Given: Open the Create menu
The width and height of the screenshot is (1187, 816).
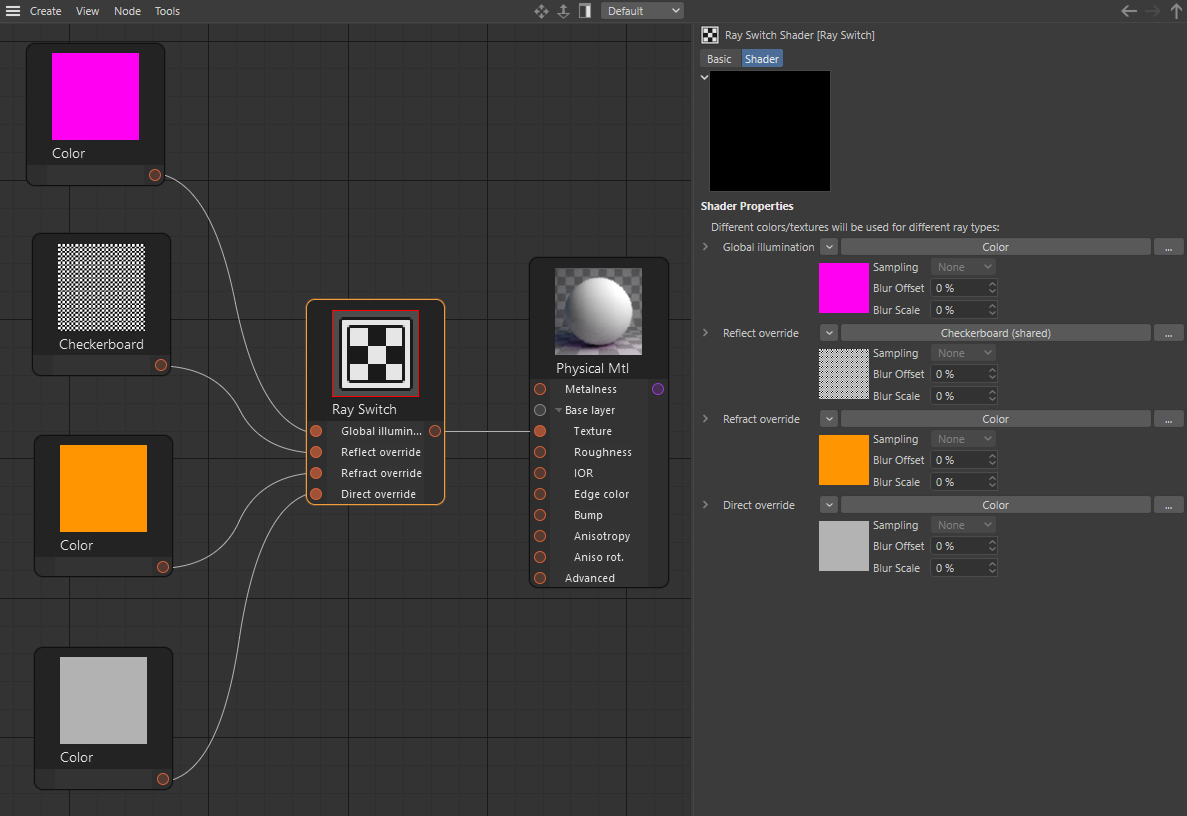Looking at the screenshot, I should pos(45,11).
